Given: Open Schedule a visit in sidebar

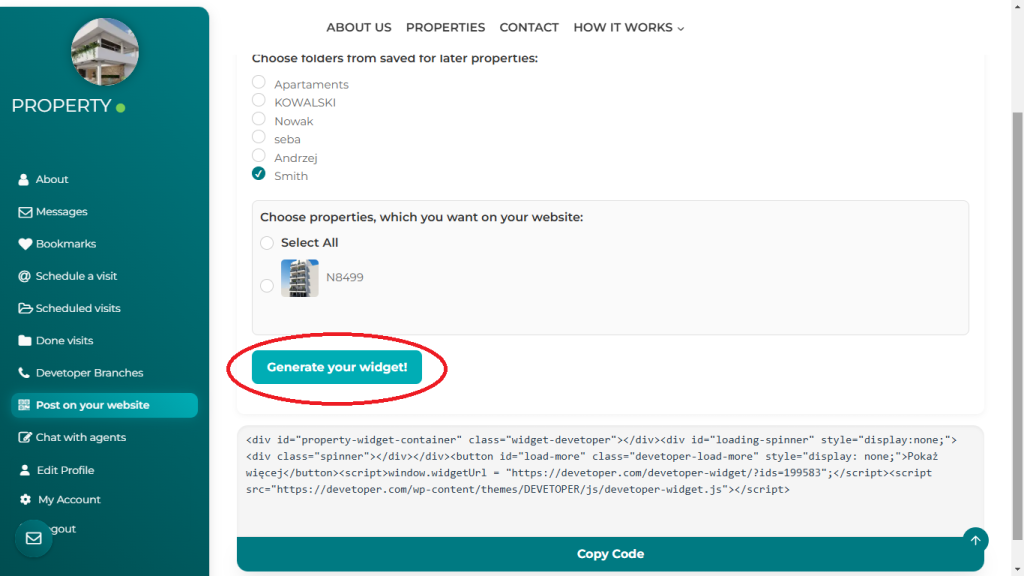Looking at the screenshot, I should 76,276.
